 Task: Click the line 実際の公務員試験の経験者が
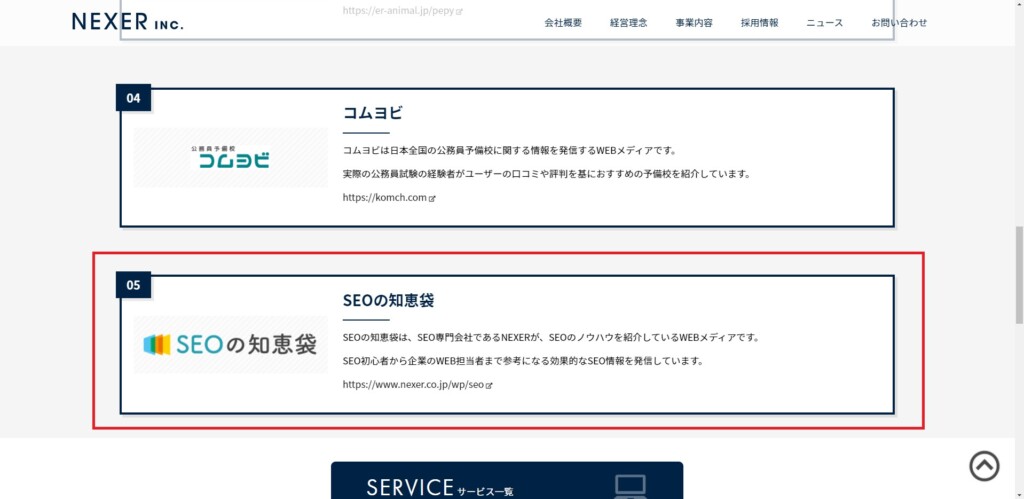click(x=547, y=174)
